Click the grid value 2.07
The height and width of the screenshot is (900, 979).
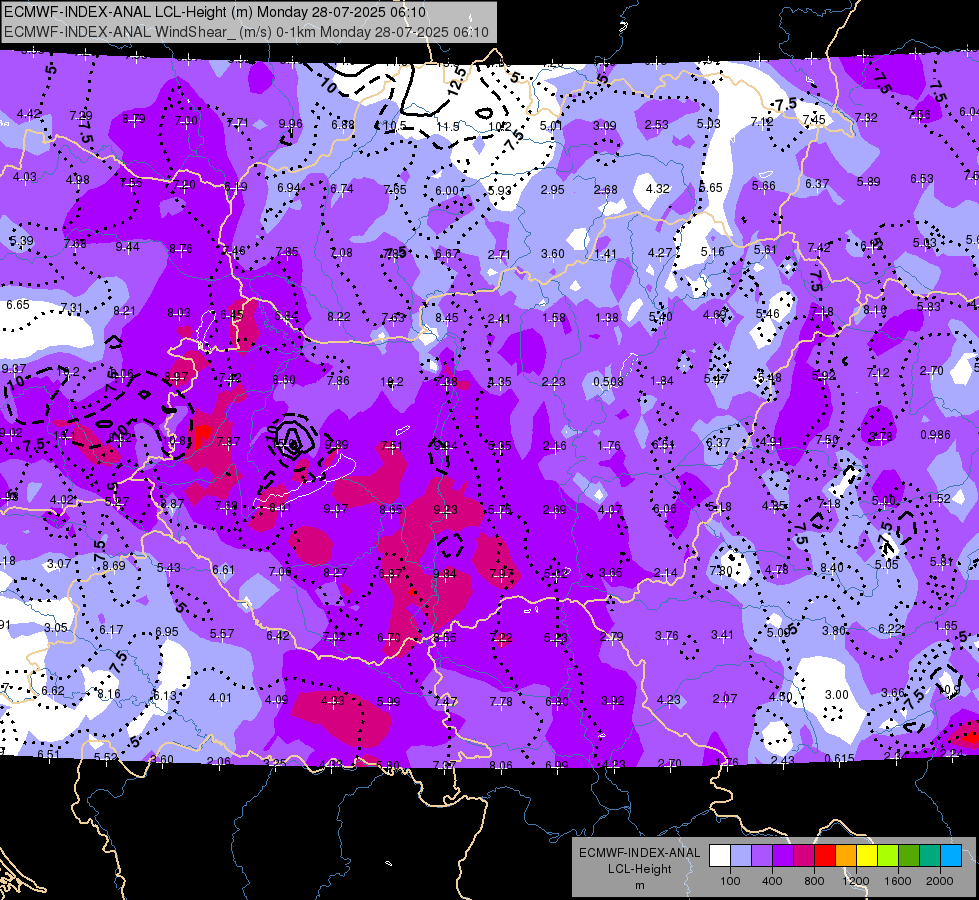click(725, 698)
